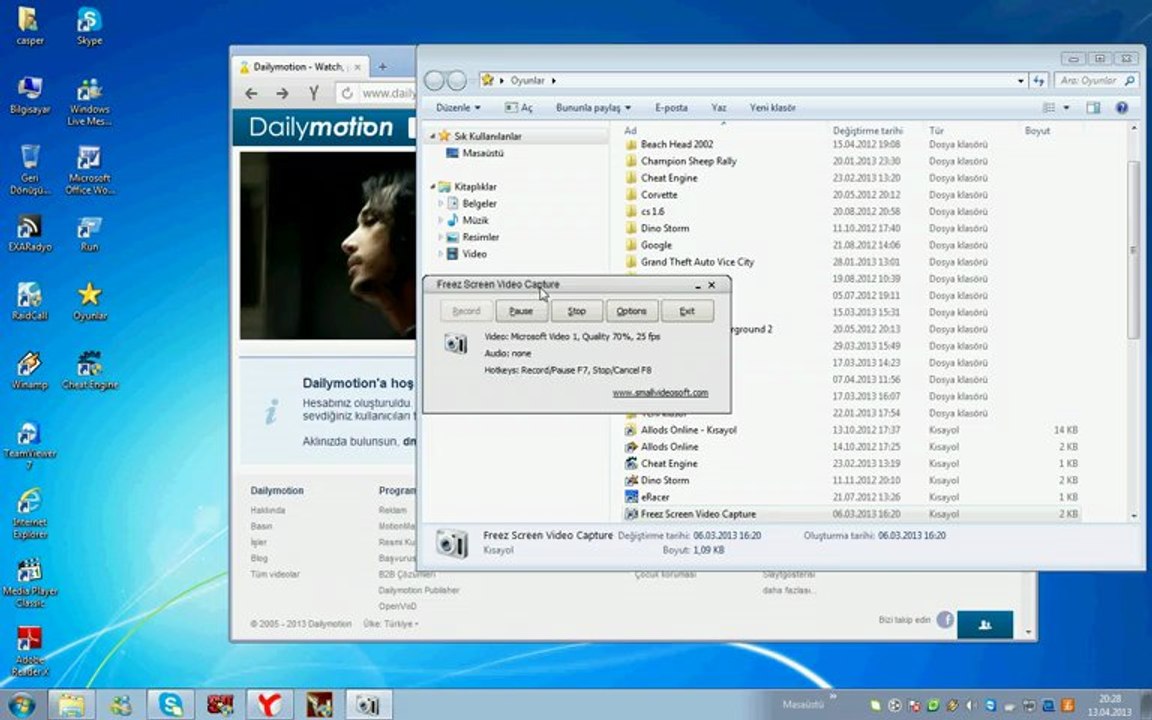Click the Facebook follow icon on Dailymotion
The width and height of the screenshot is (1152, 720).
(945, 620)
